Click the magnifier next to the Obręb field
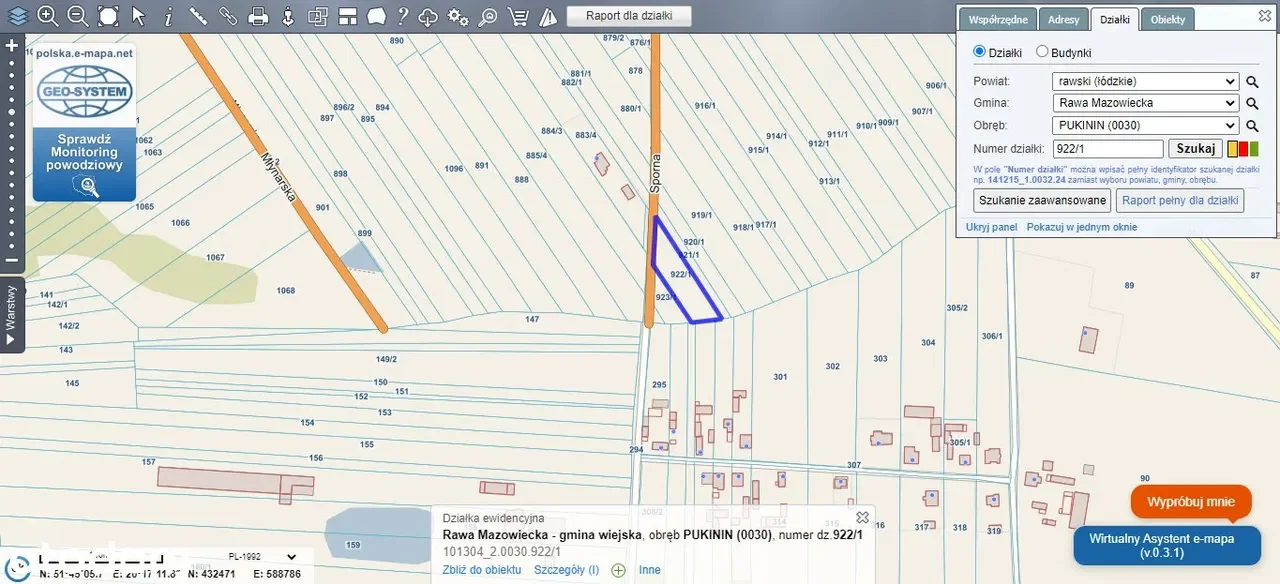The width and height of the screenshot is (1280, 584). point(1251,126)
